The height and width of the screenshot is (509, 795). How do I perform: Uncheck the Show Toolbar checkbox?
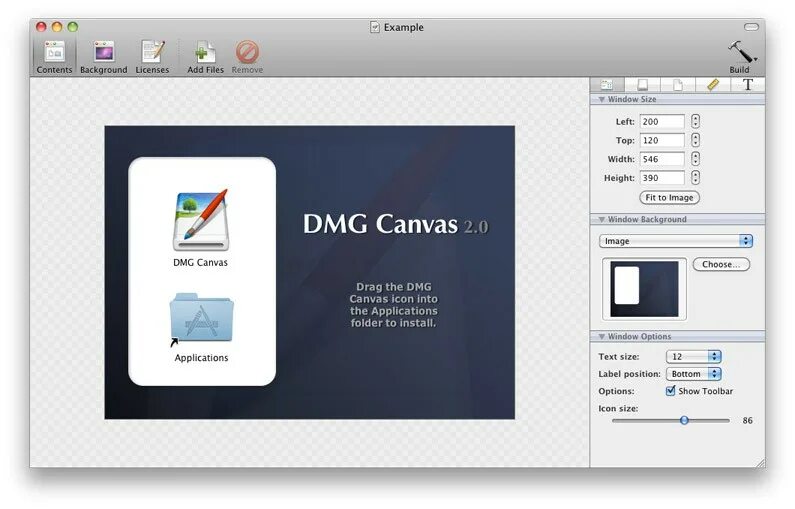tap(670, 391)
